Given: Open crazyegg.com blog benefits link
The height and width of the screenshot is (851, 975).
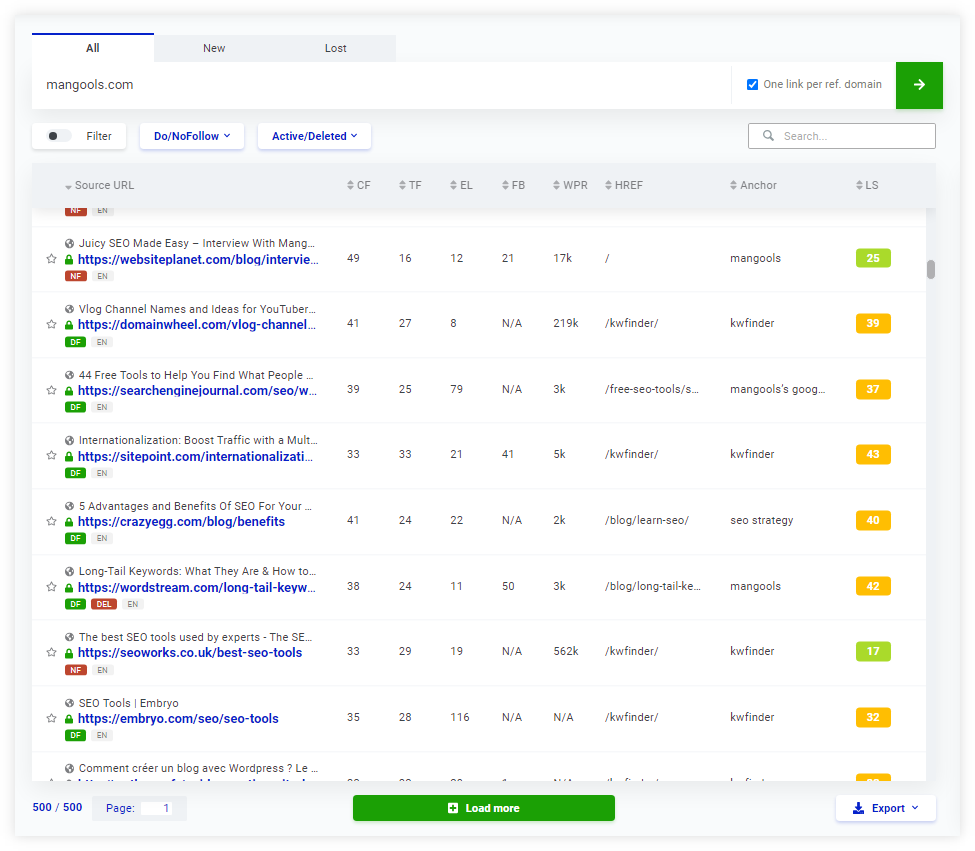Looking at the screenshot, I should pos(182,522).
